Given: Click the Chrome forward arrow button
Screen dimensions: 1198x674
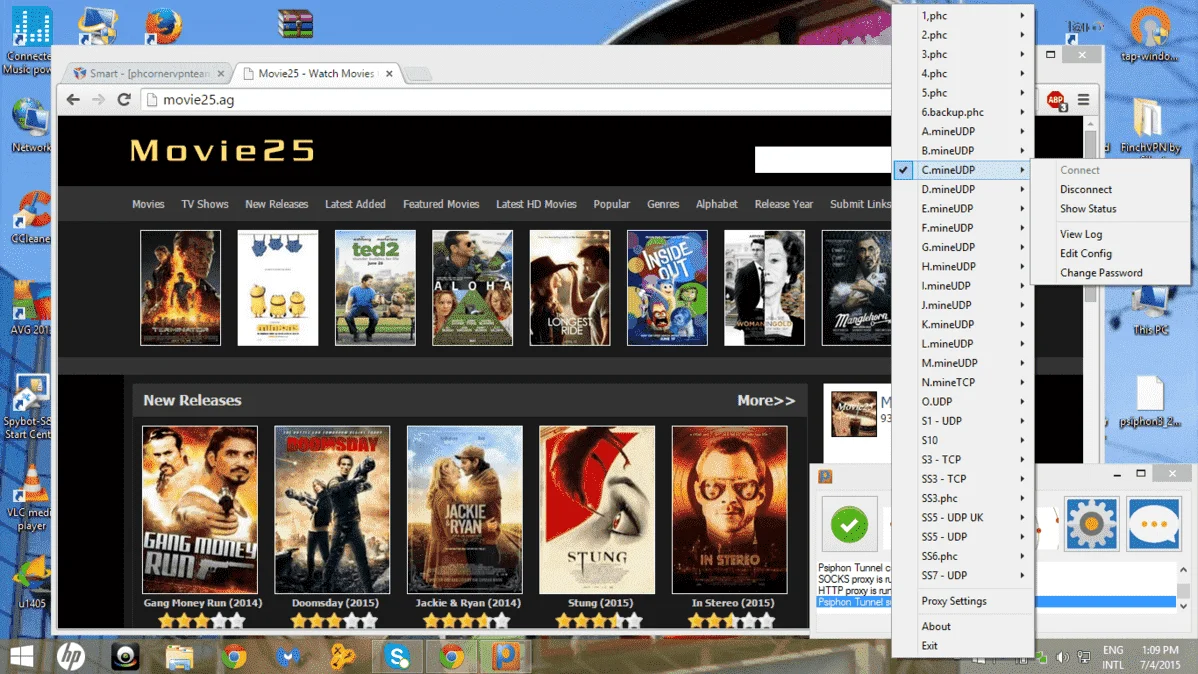Looking at the screenshot, I should tap(99, 99).
